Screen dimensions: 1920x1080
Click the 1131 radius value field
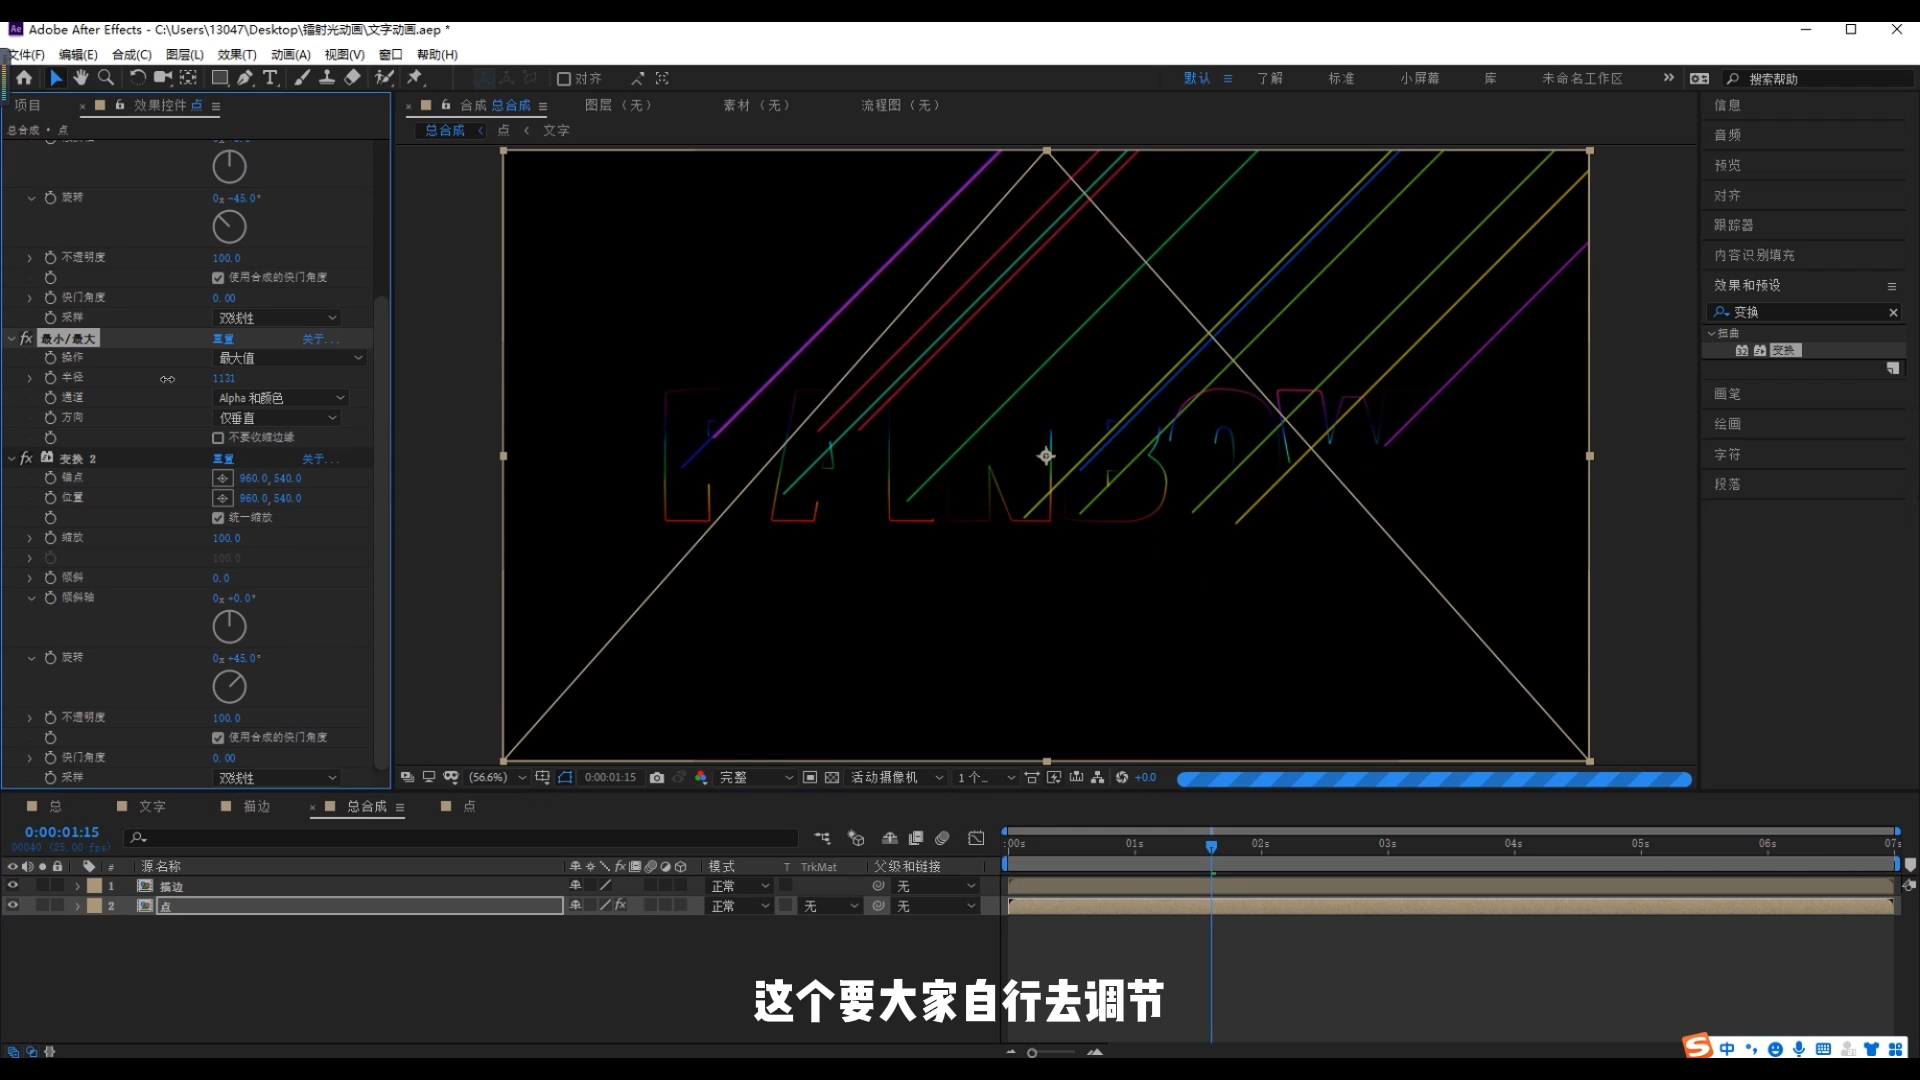pos(222,378)
